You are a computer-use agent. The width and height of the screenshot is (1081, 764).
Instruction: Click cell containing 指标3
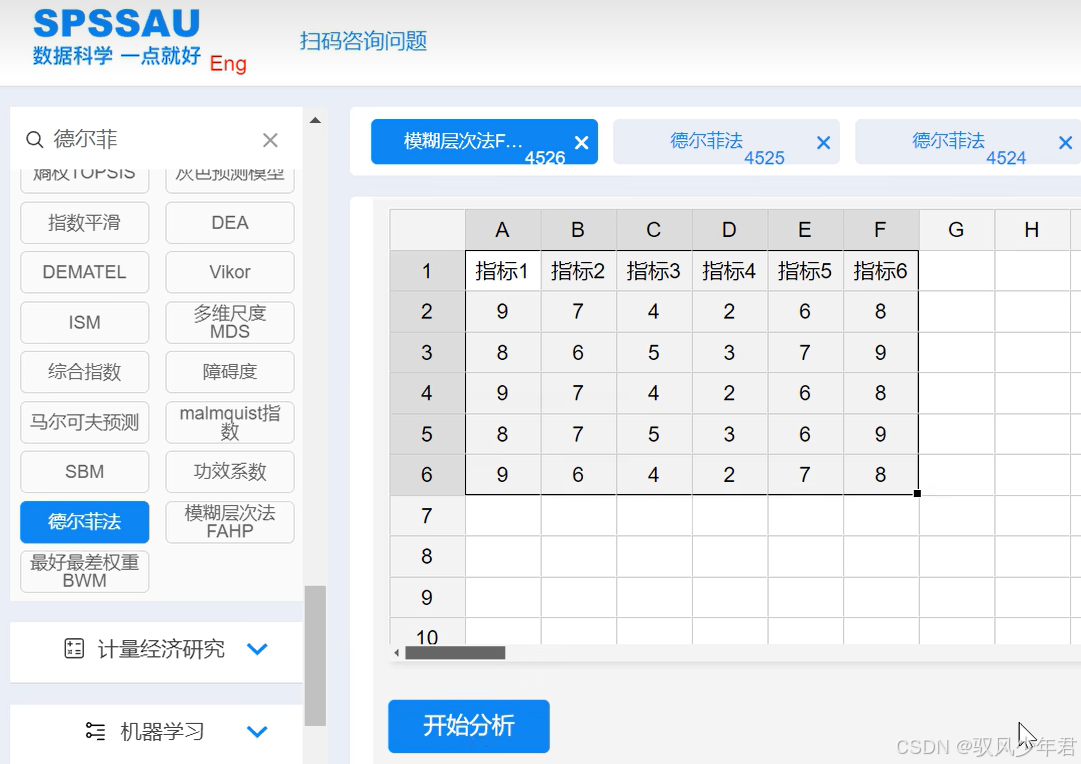point(654,271)
